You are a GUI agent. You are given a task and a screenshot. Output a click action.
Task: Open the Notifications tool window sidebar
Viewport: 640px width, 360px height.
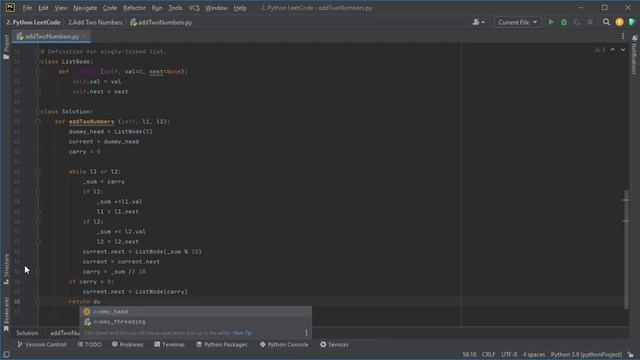point(634,55)
